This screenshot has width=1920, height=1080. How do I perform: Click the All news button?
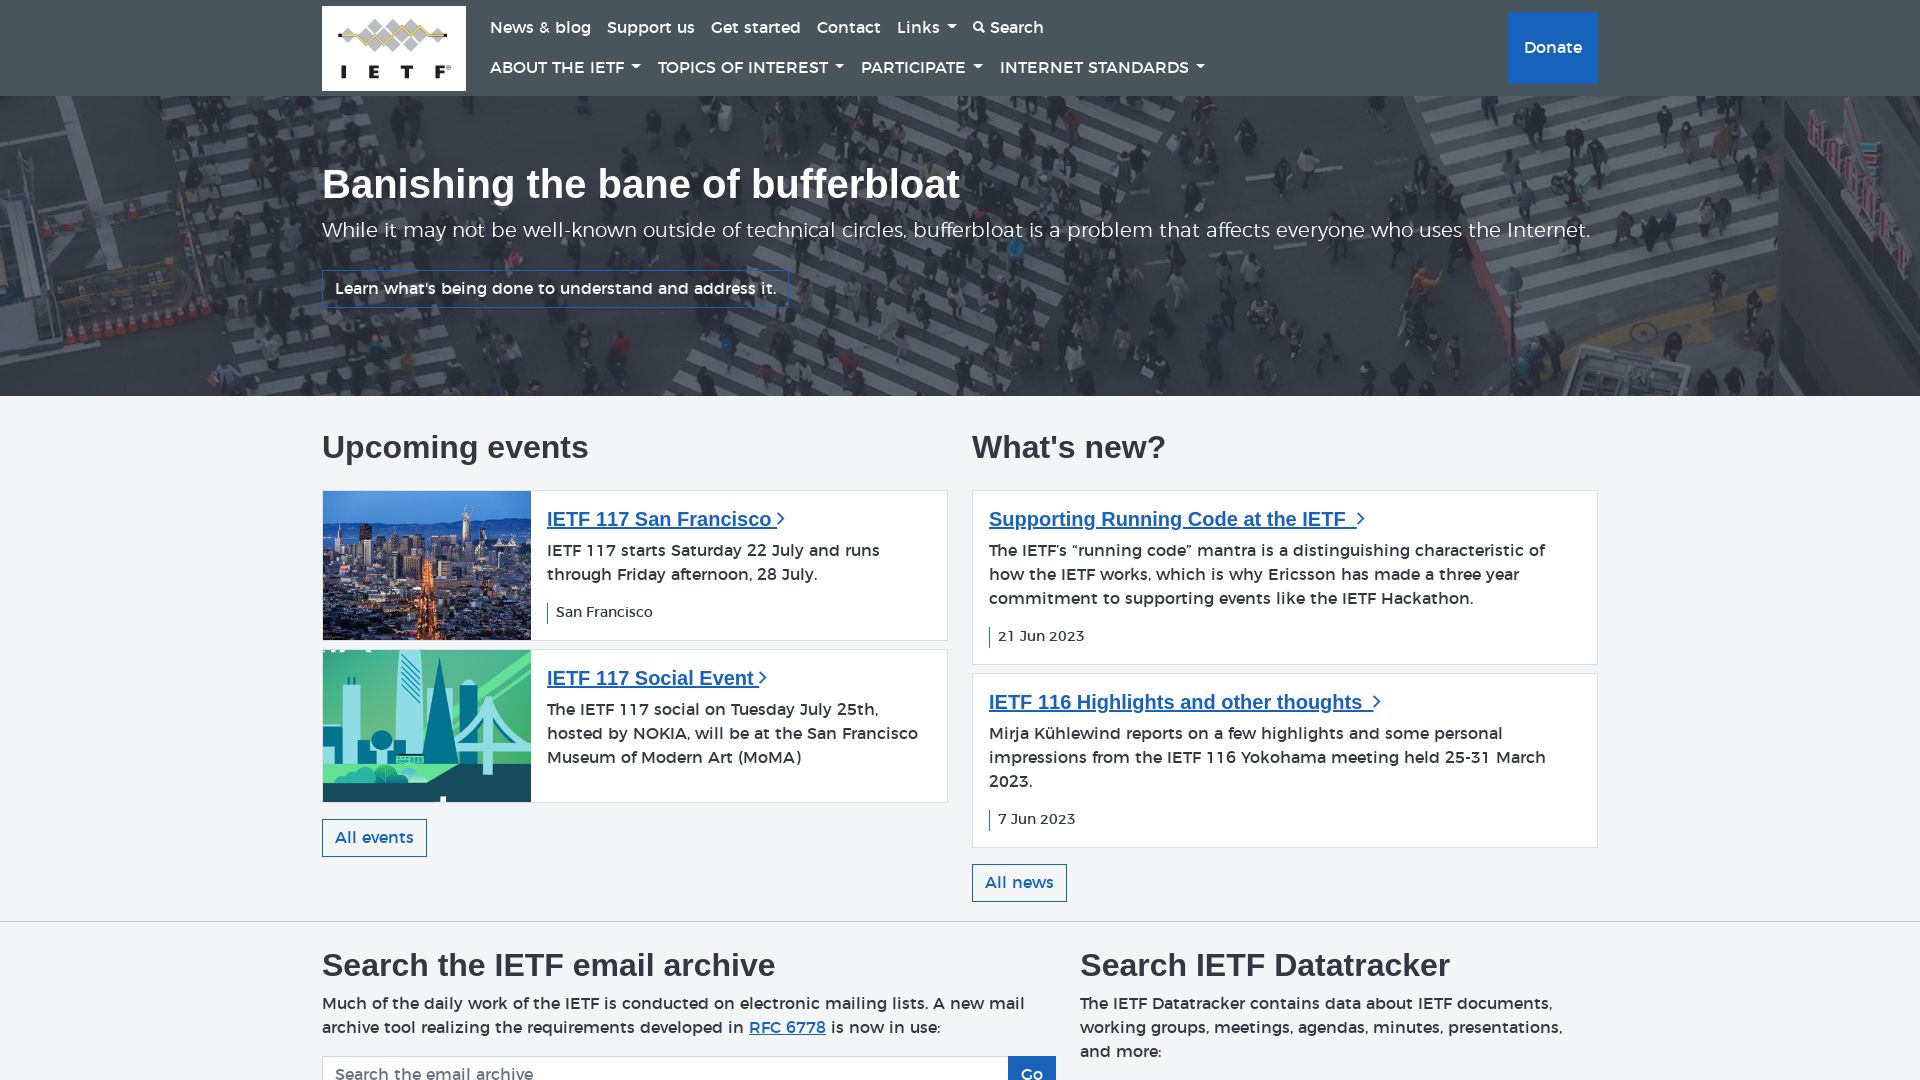[1019, 883]
